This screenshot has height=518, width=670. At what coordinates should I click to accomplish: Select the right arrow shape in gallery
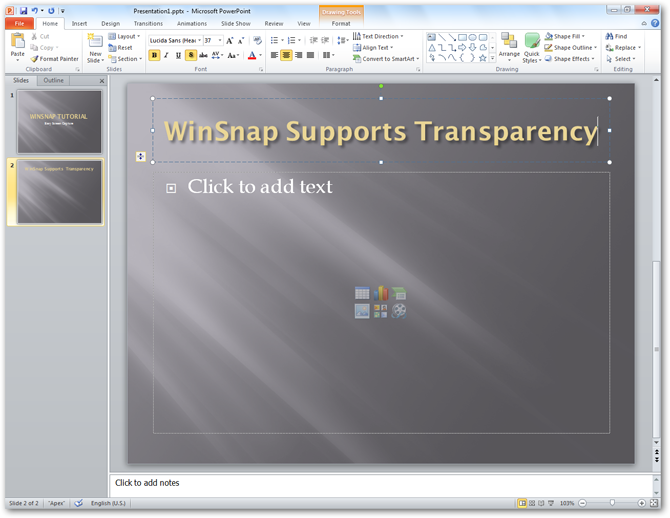point(462,47)
